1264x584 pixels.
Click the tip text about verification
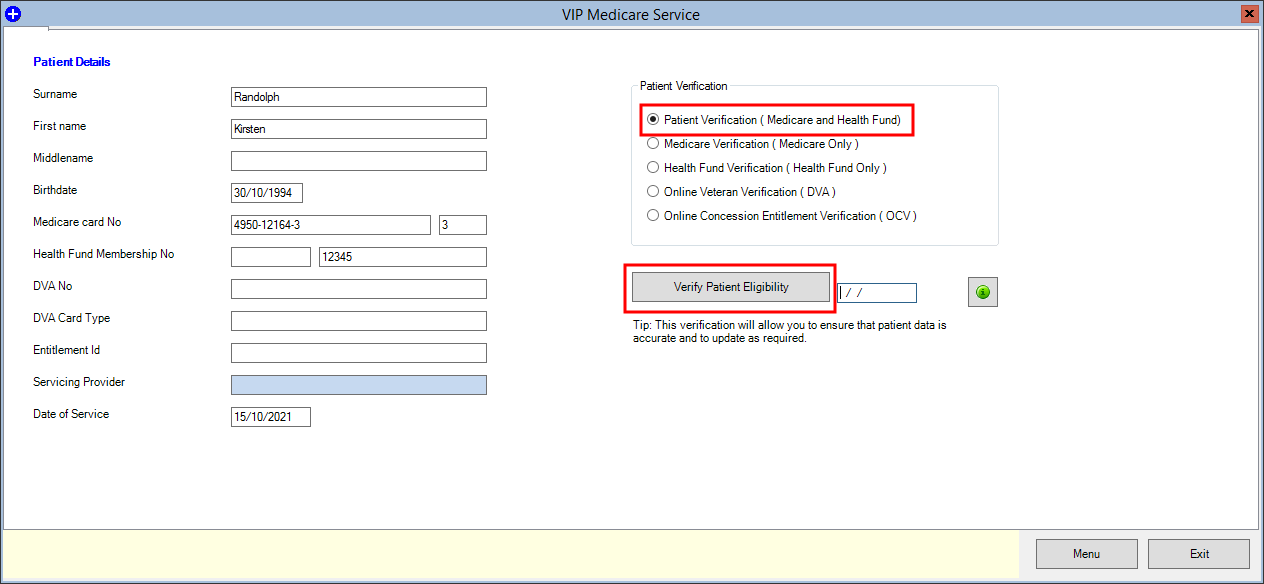pyautogui.click(x=790, y=332)
